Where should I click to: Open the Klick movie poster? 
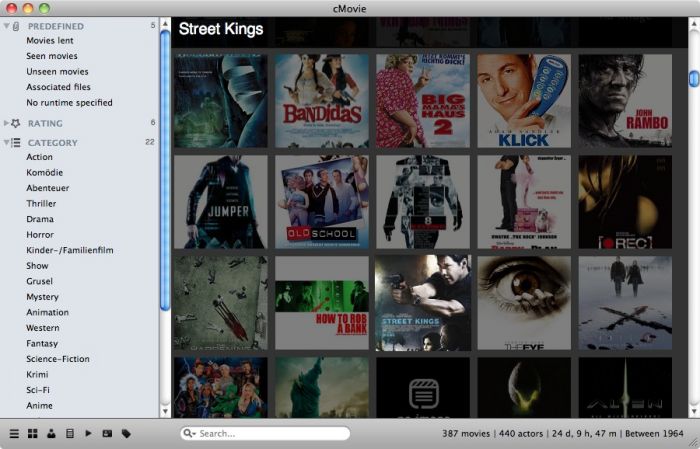pyautogui.click(x=524, y=101)
